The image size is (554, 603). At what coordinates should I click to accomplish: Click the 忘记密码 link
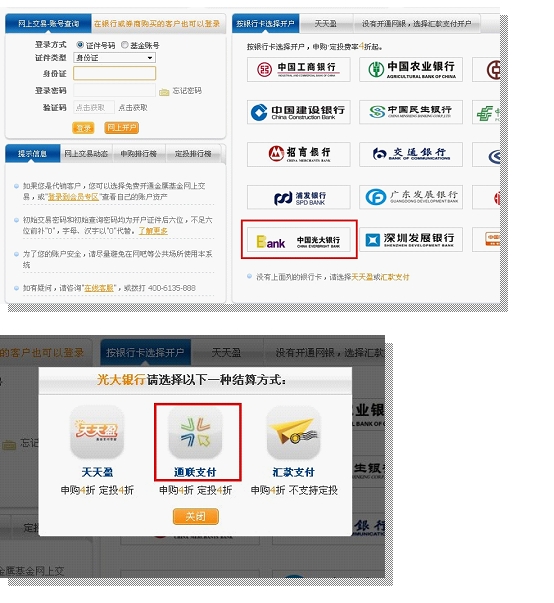pyautogui.click(x=187, y=91)
